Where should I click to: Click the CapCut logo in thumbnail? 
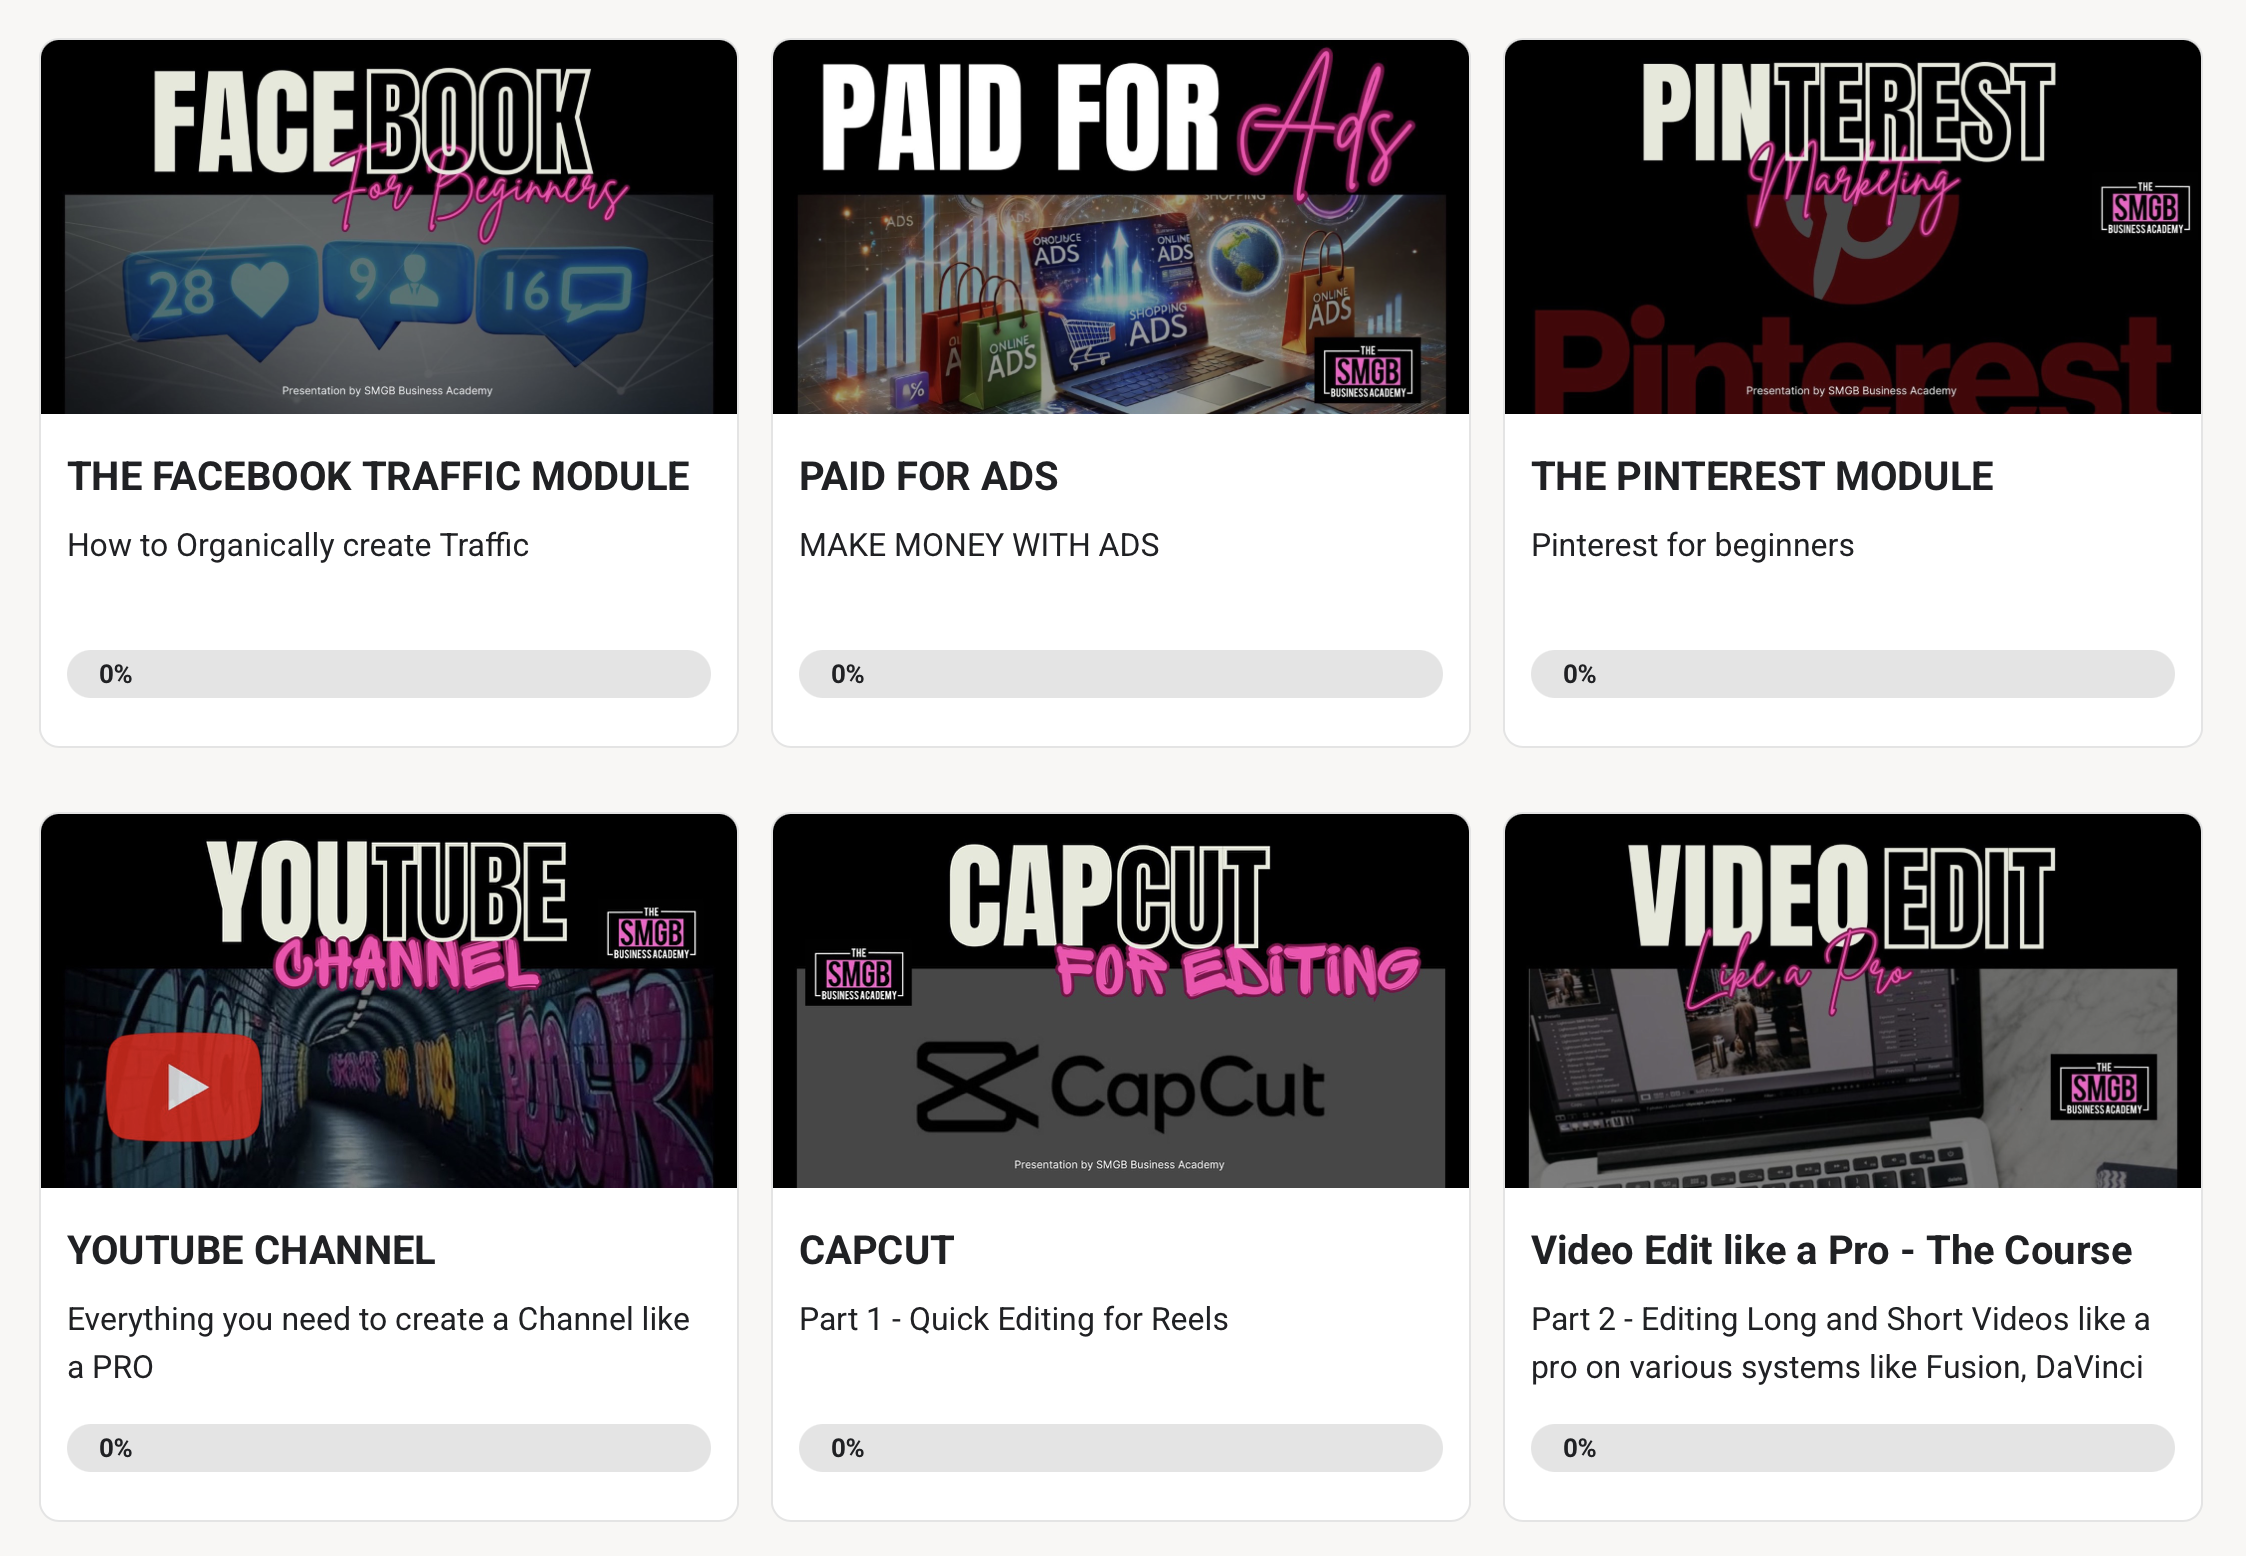1121,1089
